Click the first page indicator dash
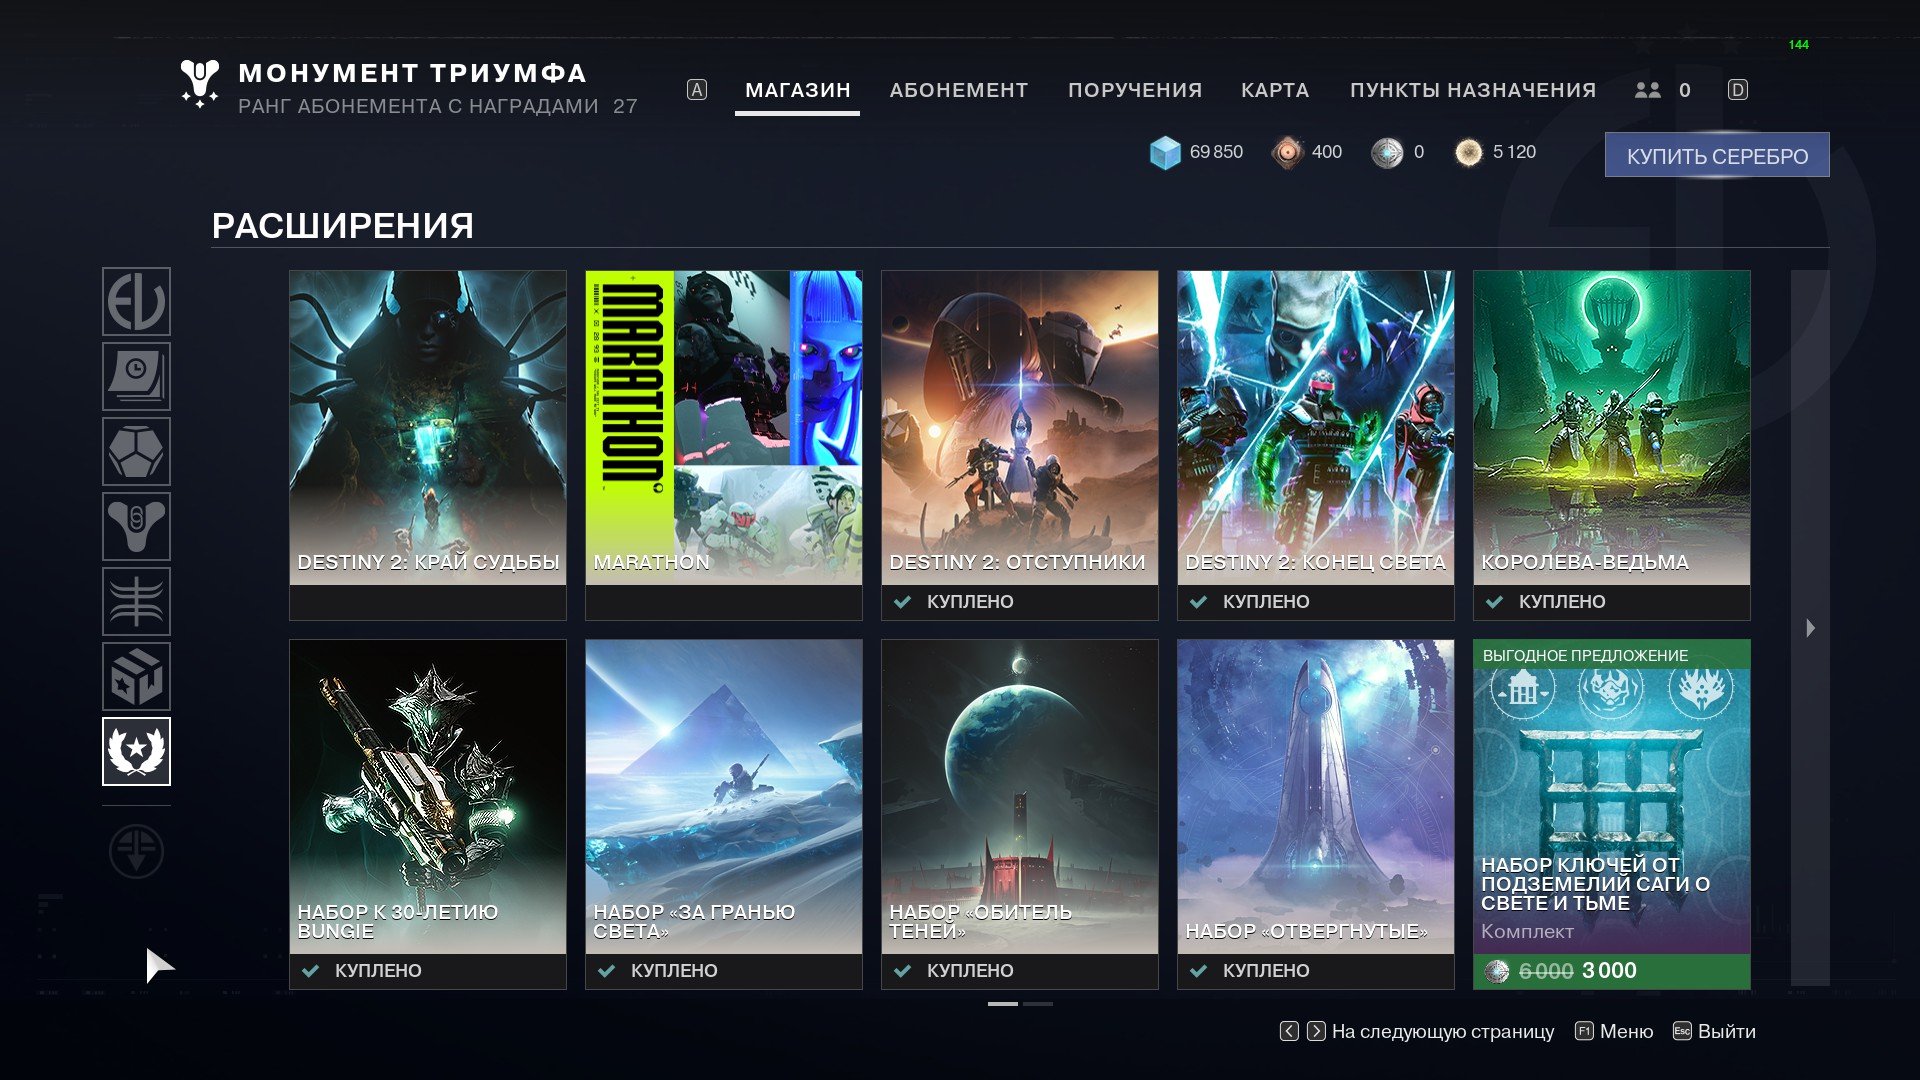This screenshot has width=1920, height=1080. click(1003, 1003)
